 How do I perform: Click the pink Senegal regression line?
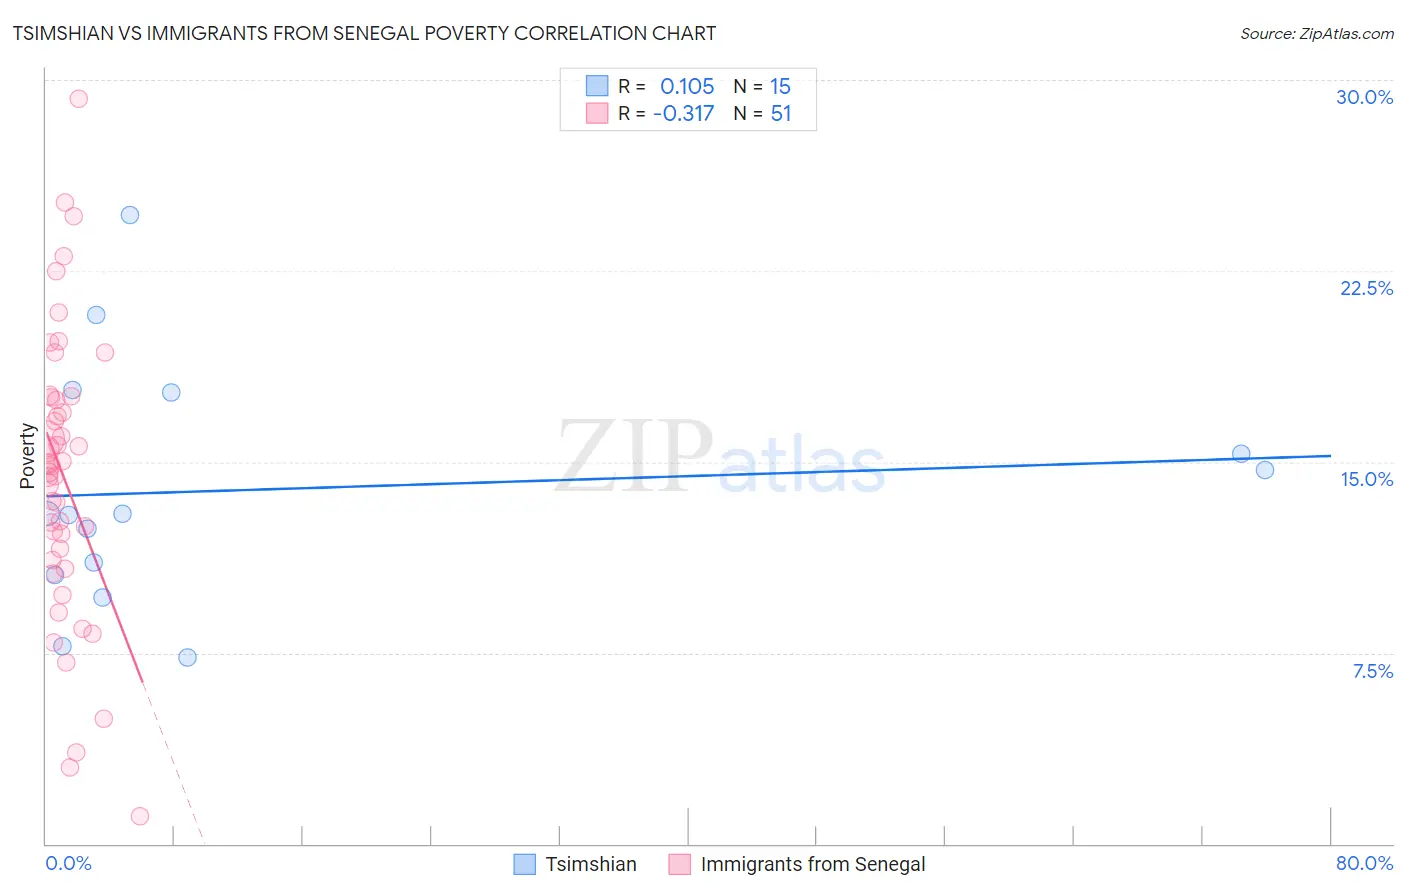pyautogui.click(x=94, y=557)
